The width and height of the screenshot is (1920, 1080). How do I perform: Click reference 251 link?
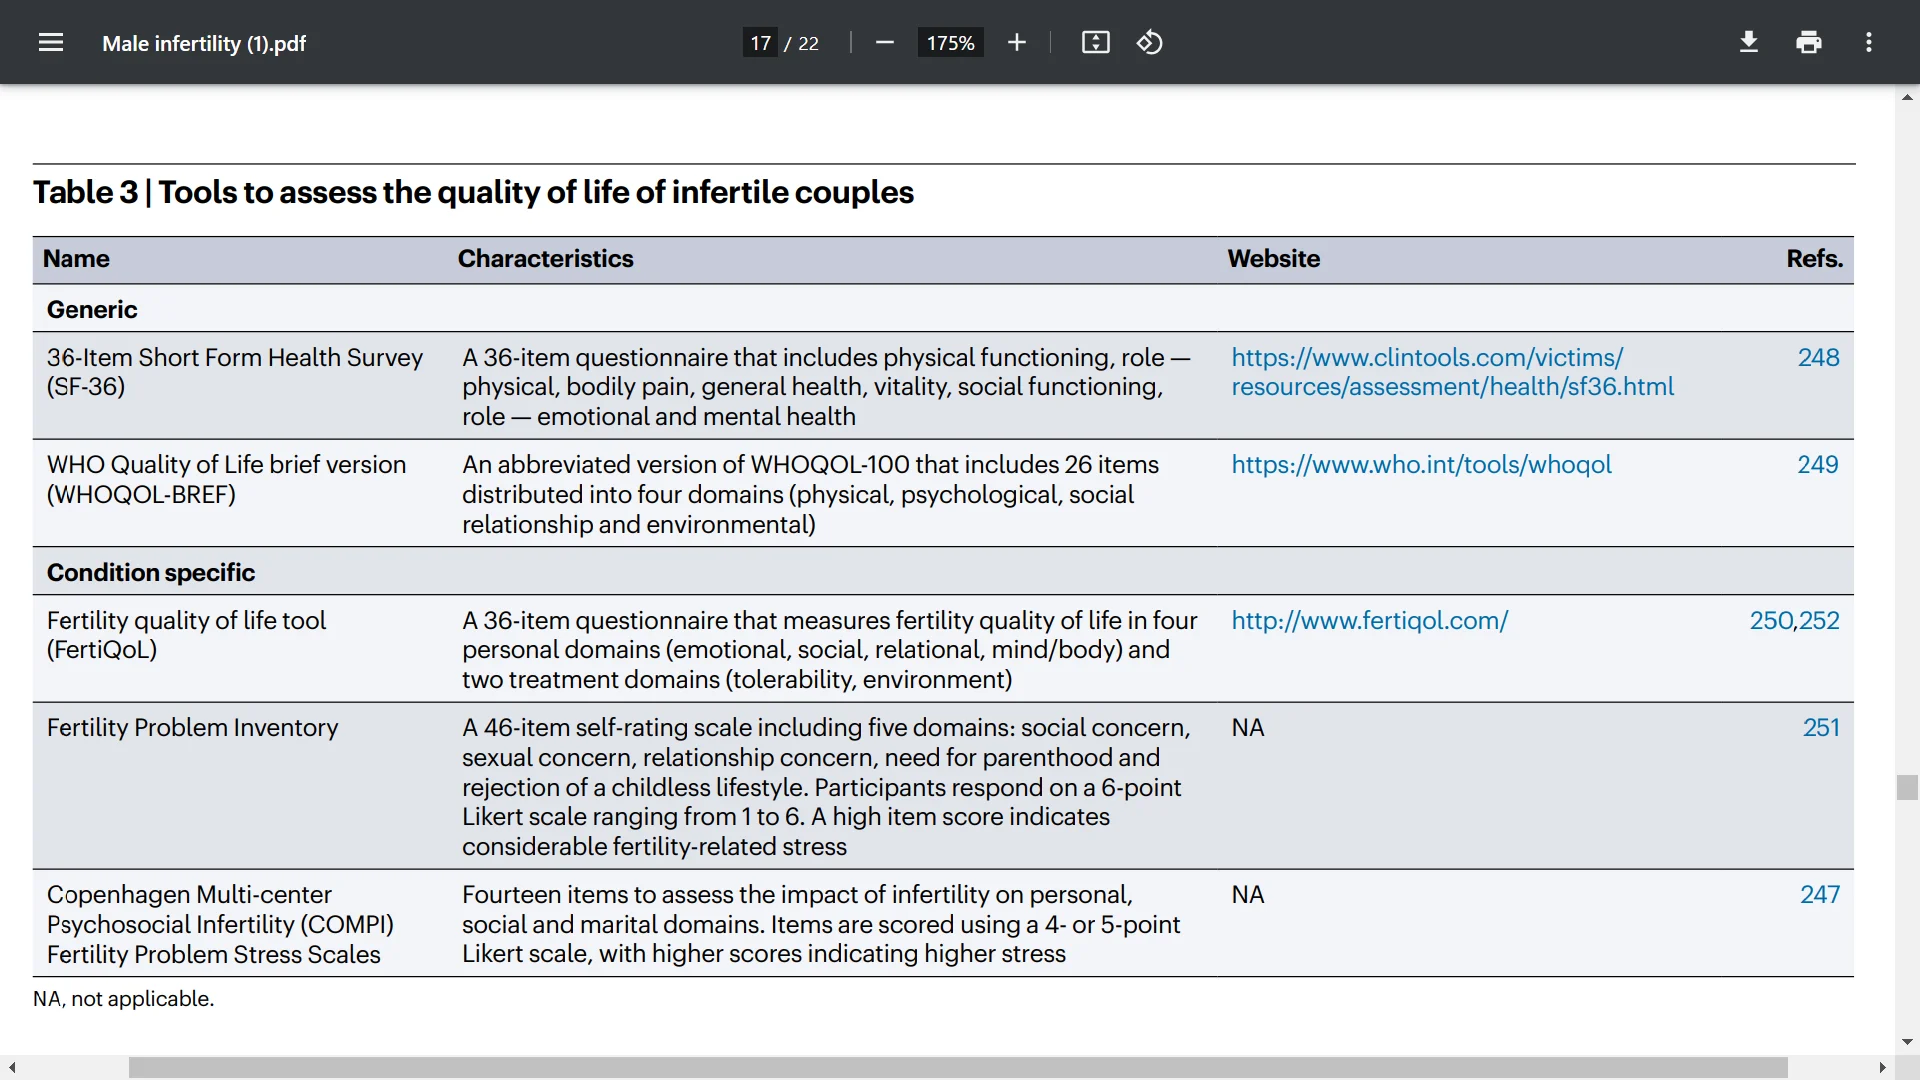(x=1820, y=728)
